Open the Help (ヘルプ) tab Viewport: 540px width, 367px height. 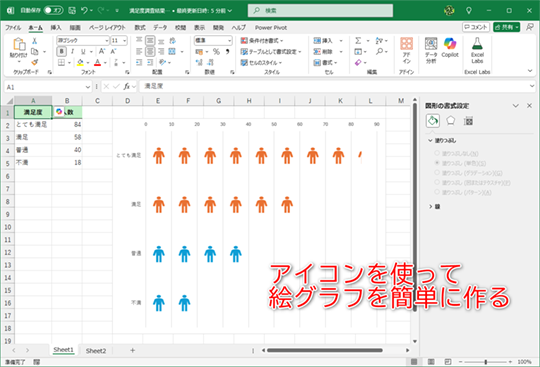click(x=238, y=28)
